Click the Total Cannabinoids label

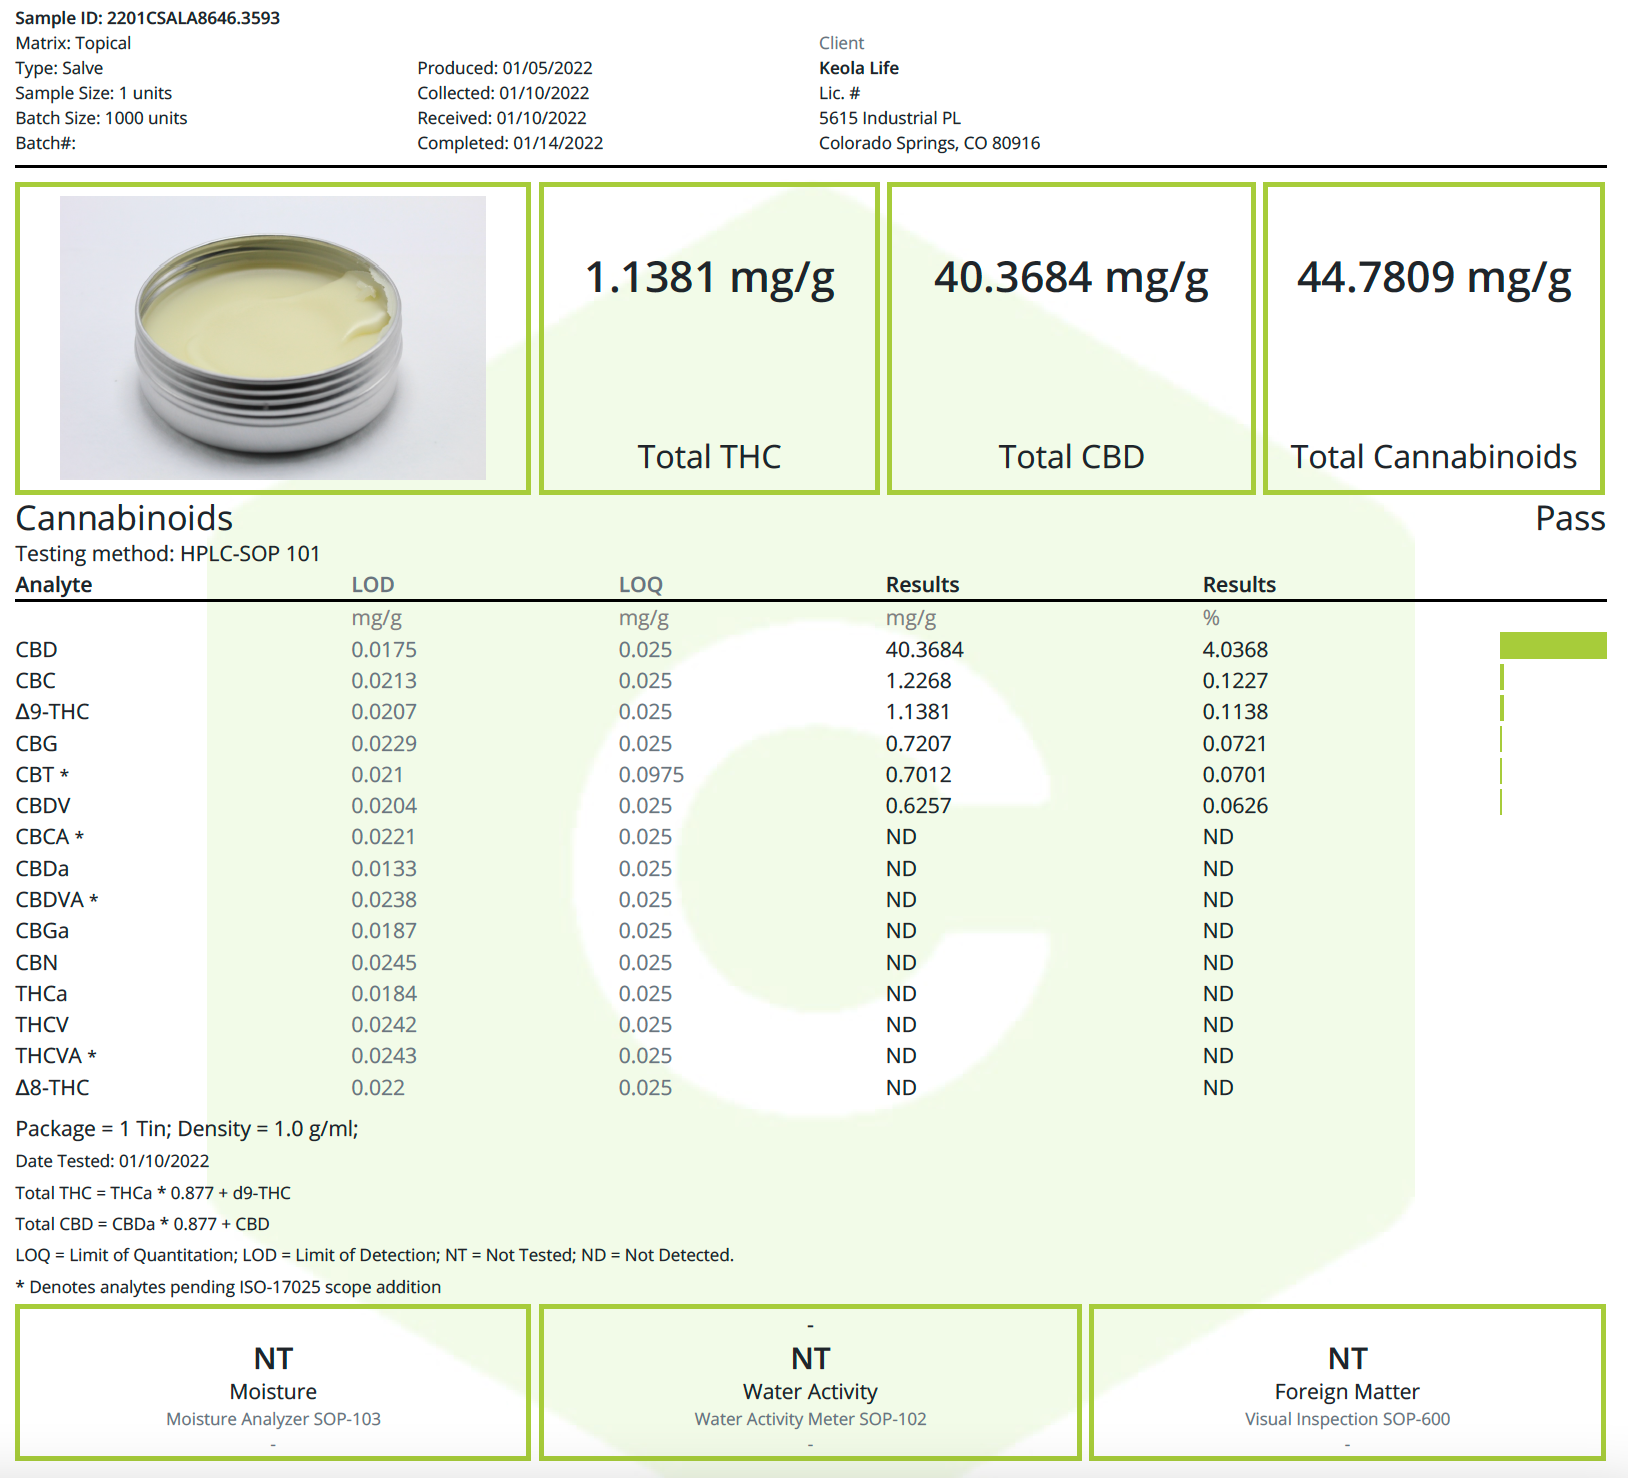[1434, 457]
